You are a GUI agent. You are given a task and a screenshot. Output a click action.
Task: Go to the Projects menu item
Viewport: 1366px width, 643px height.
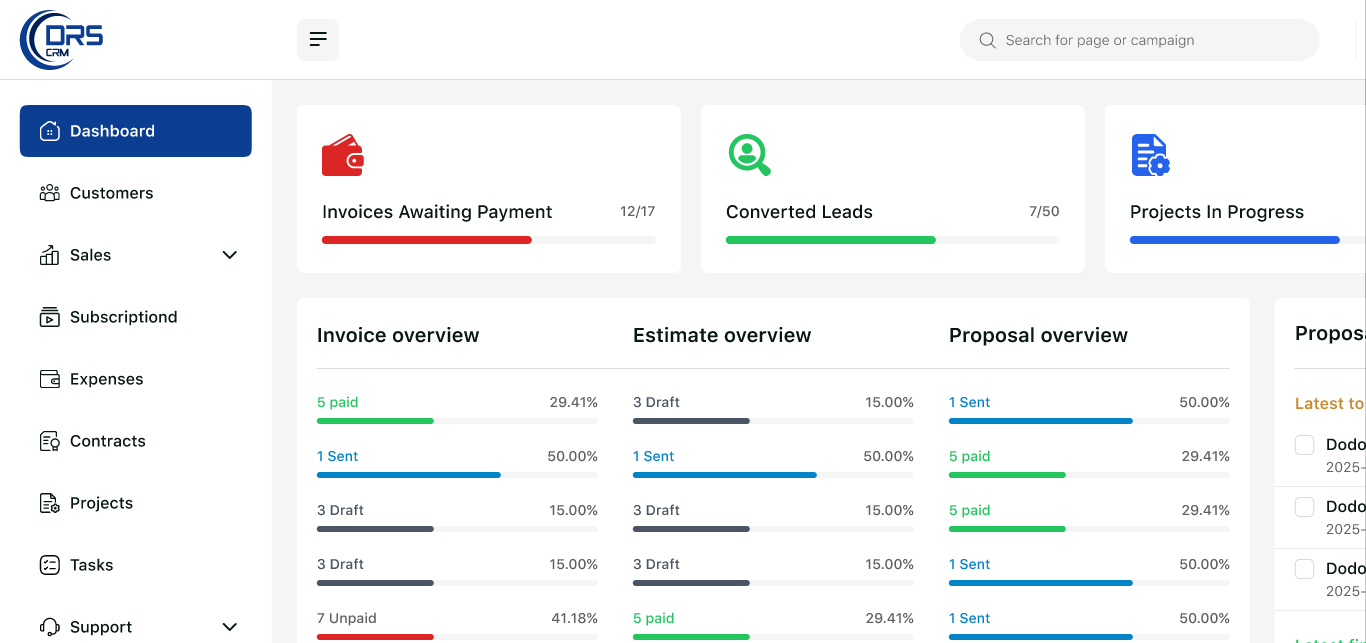pyautogui.click(x=101, y=503)
